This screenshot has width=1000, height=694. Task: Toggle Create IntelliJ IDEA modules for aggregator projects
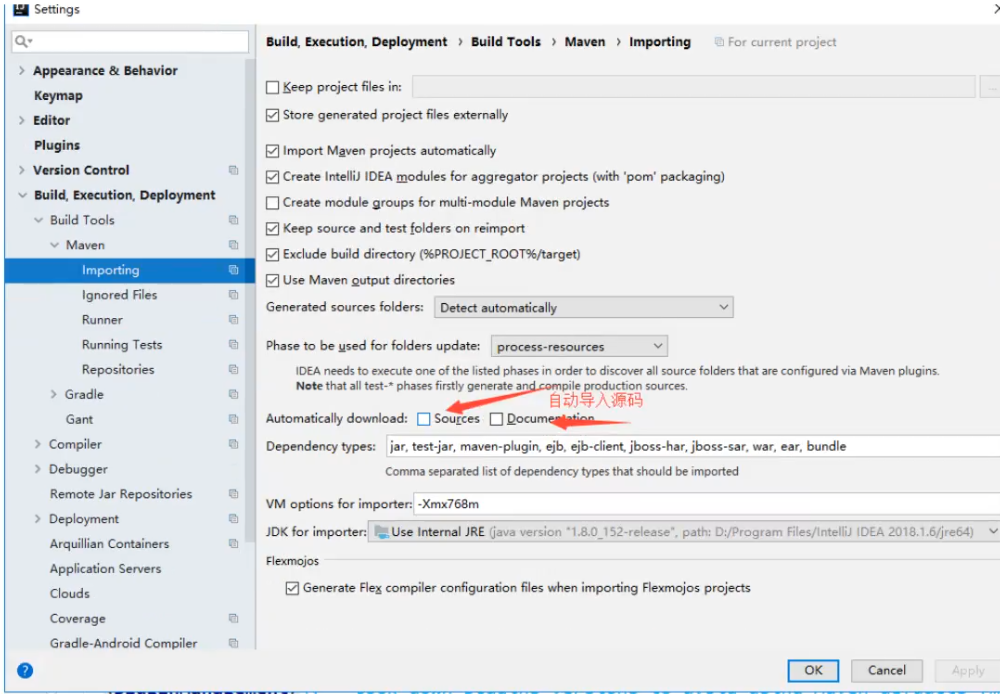(272, 177)
